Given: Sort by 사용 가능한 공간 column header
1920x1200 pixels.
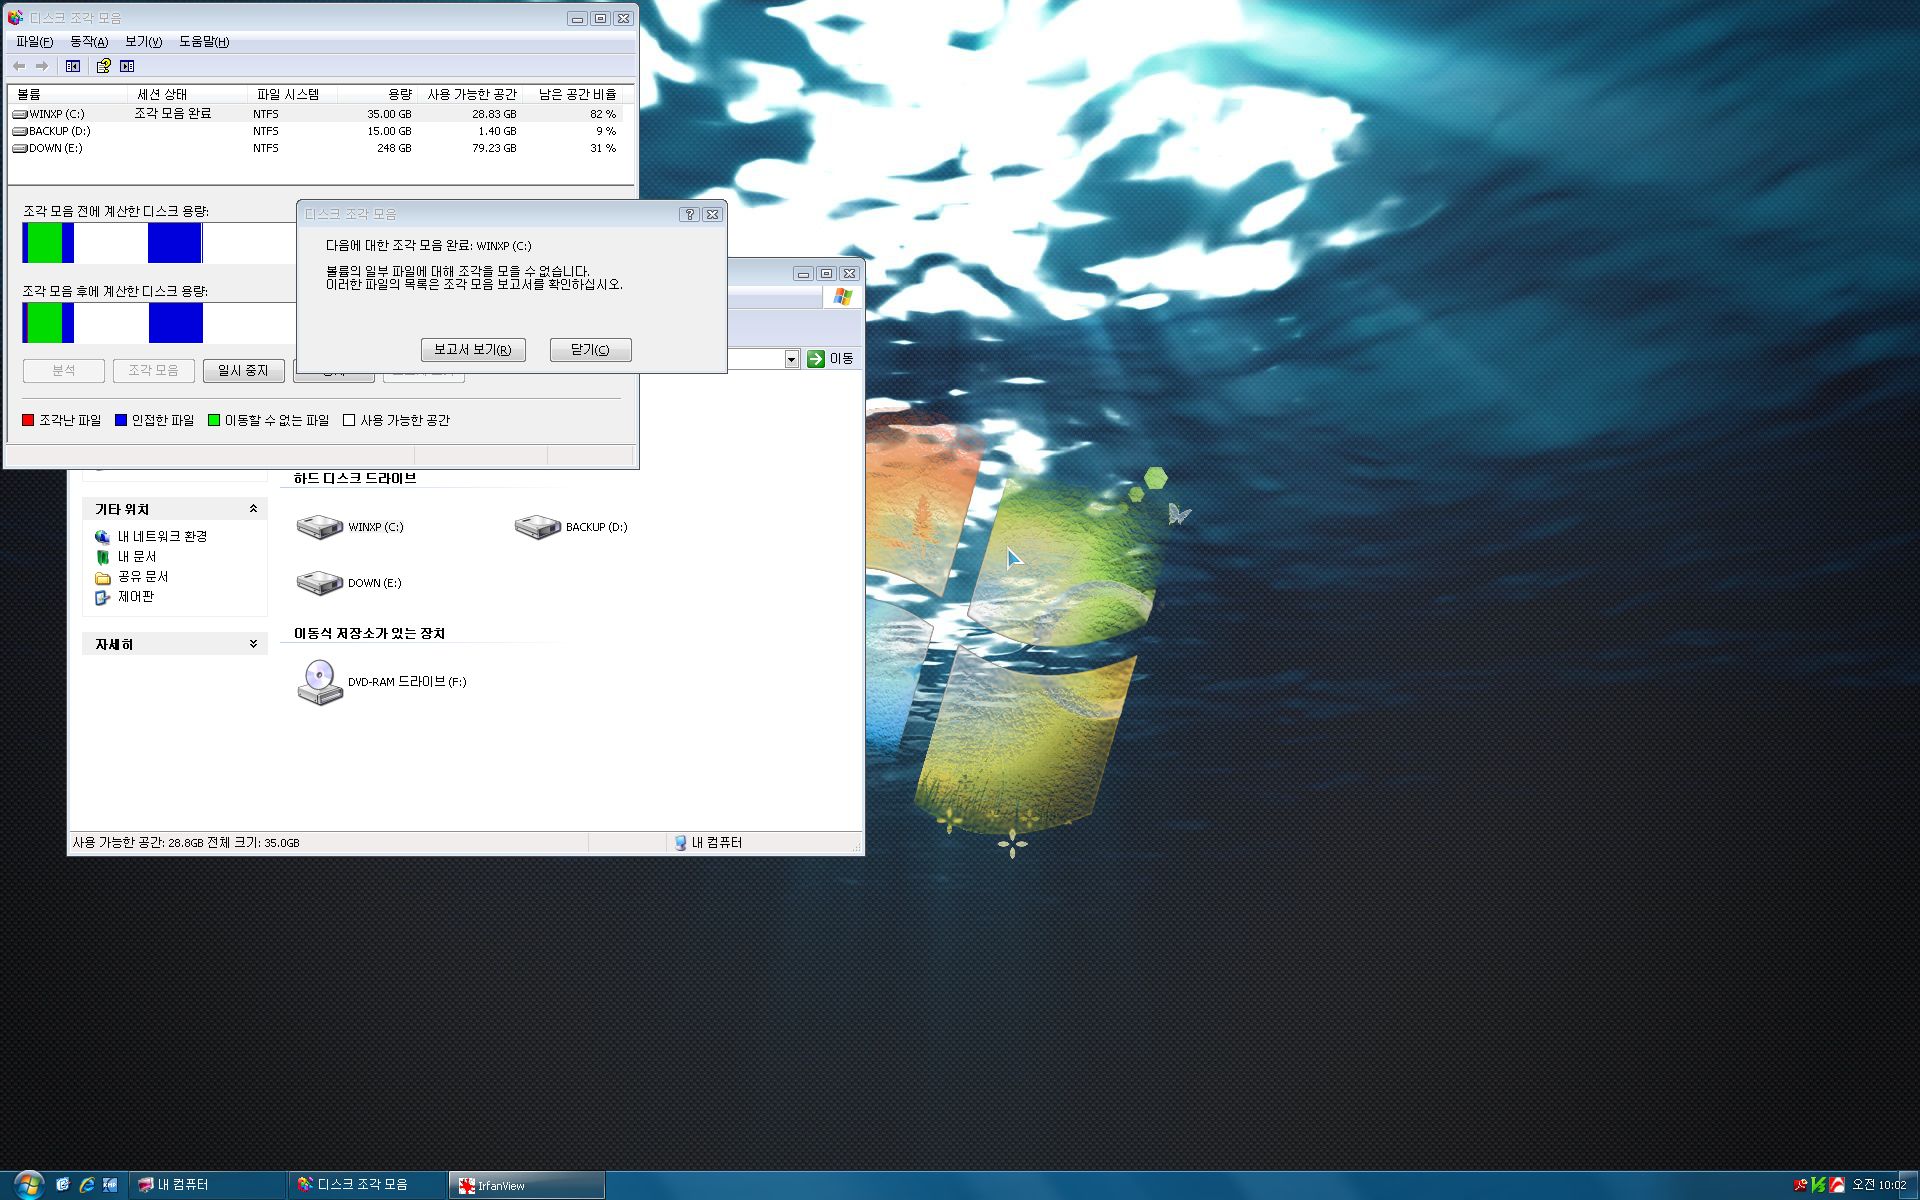Looking at the screenshot, I should [471, 94].
